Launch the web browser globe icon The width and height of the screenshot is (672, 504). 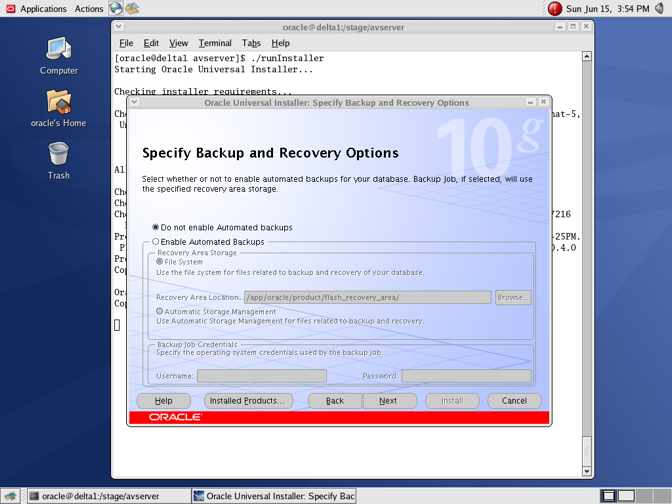(116, 8)
